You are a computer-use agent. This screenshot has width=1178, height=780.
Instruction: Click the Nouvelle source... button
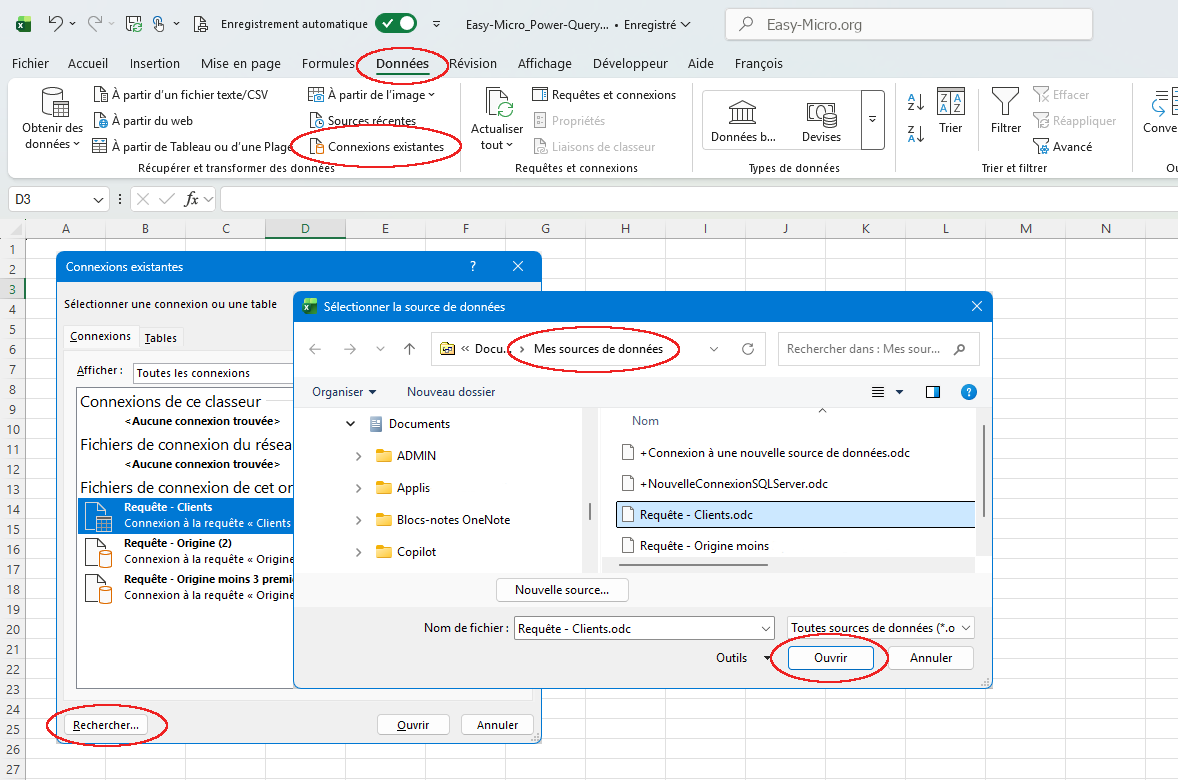point(562,590)
